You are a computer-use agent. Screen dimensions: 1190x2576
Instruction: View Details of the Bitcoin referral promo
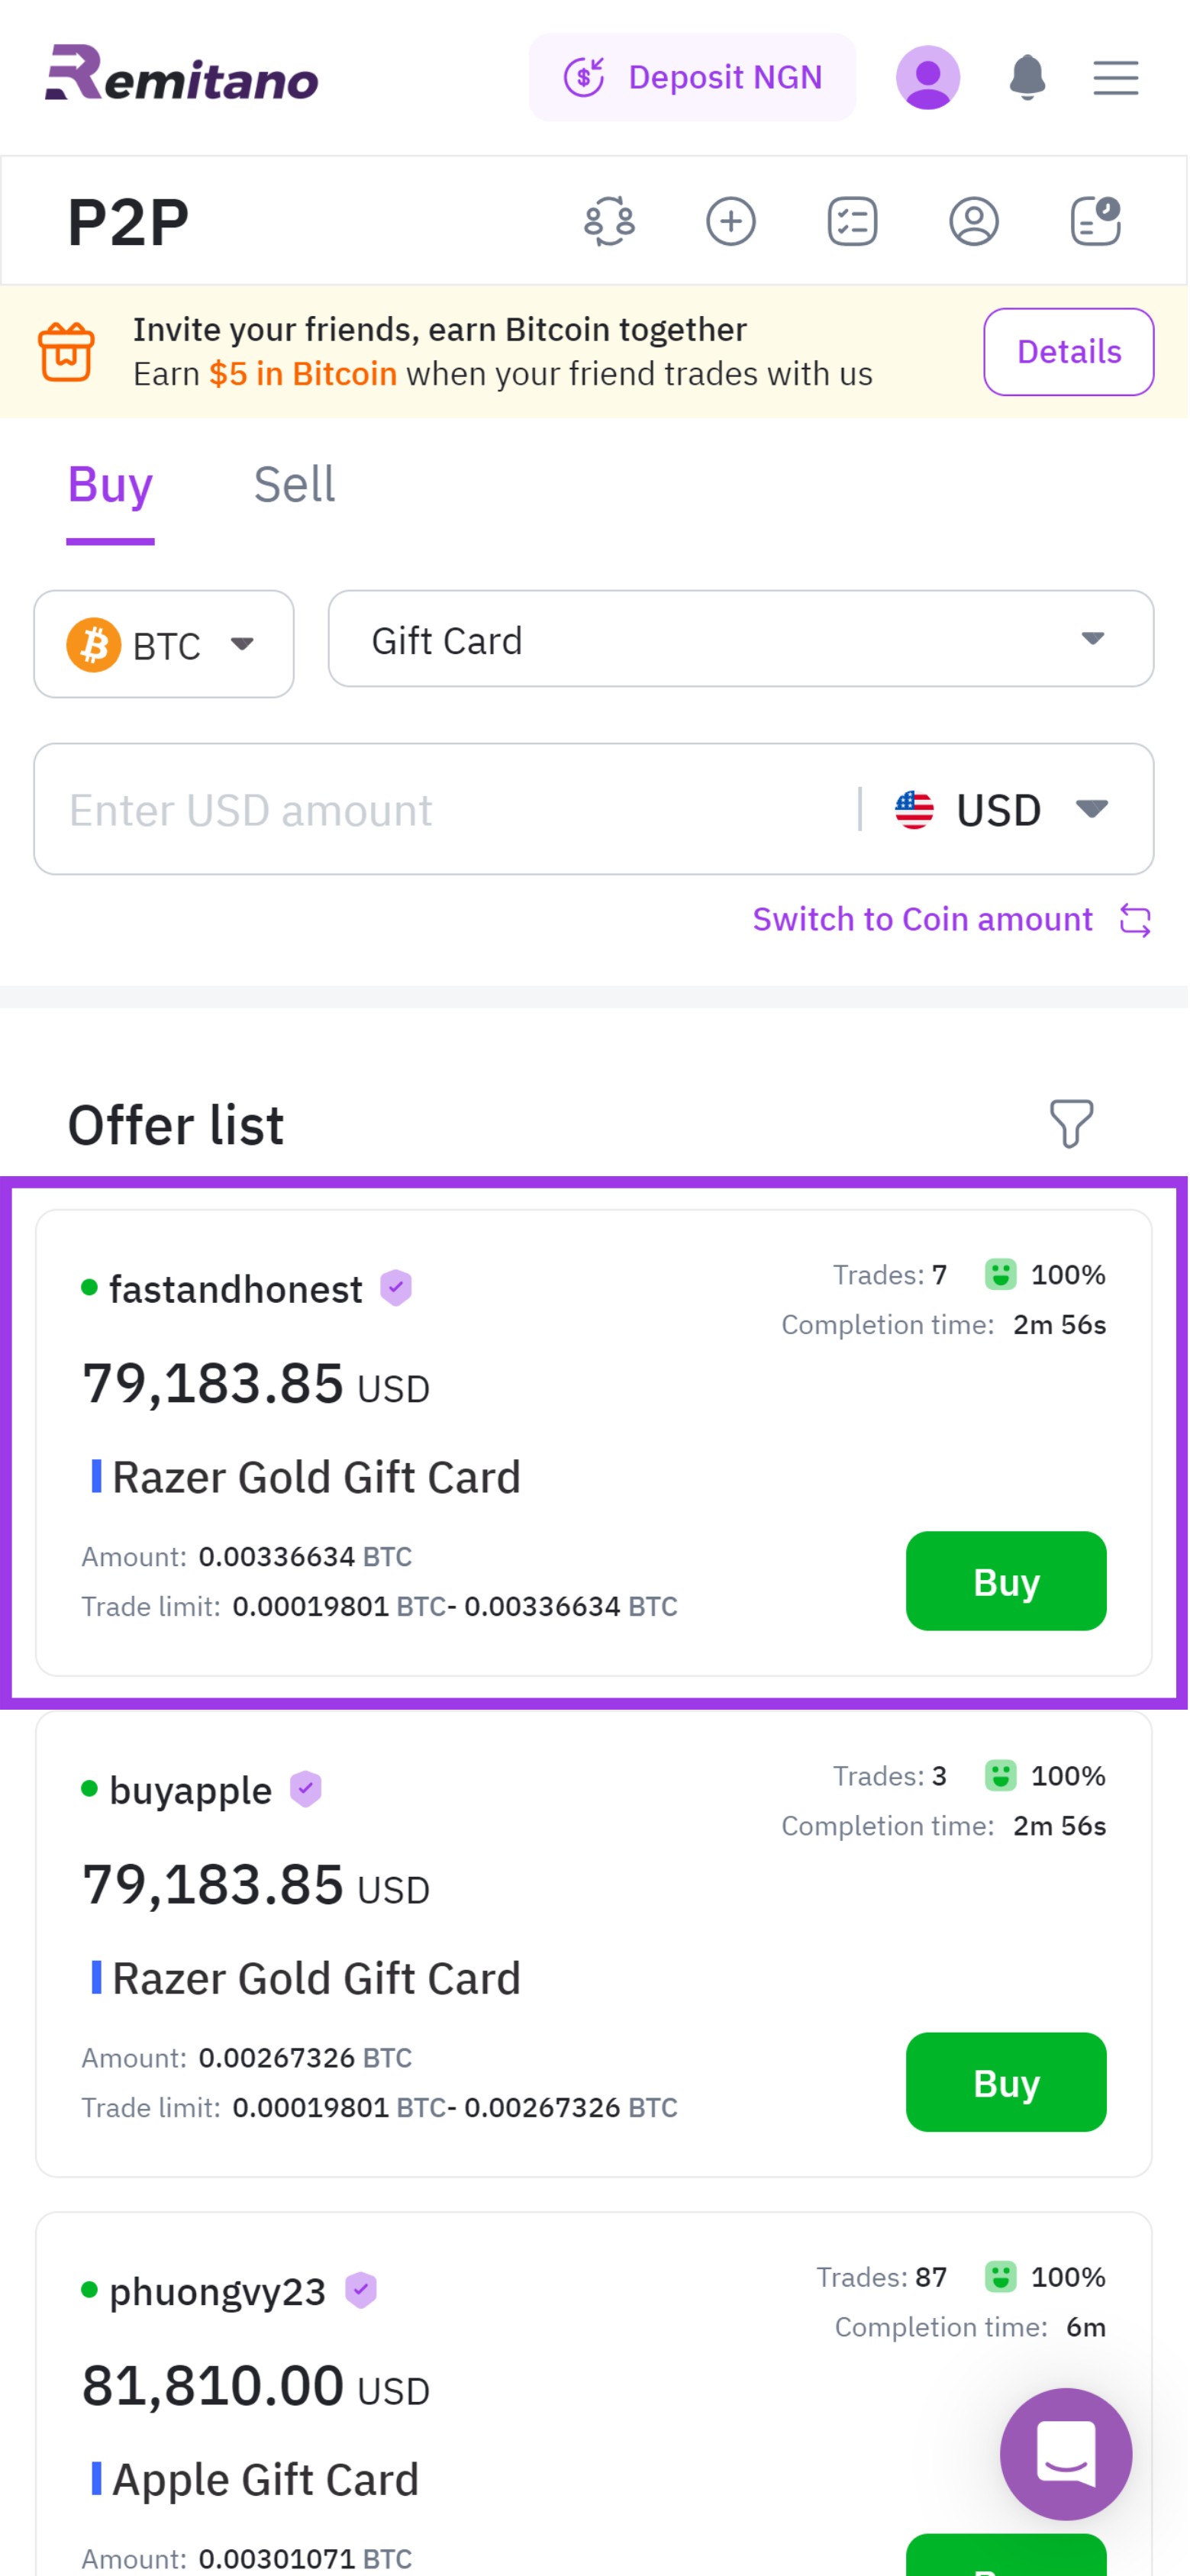click(1068, 351)
